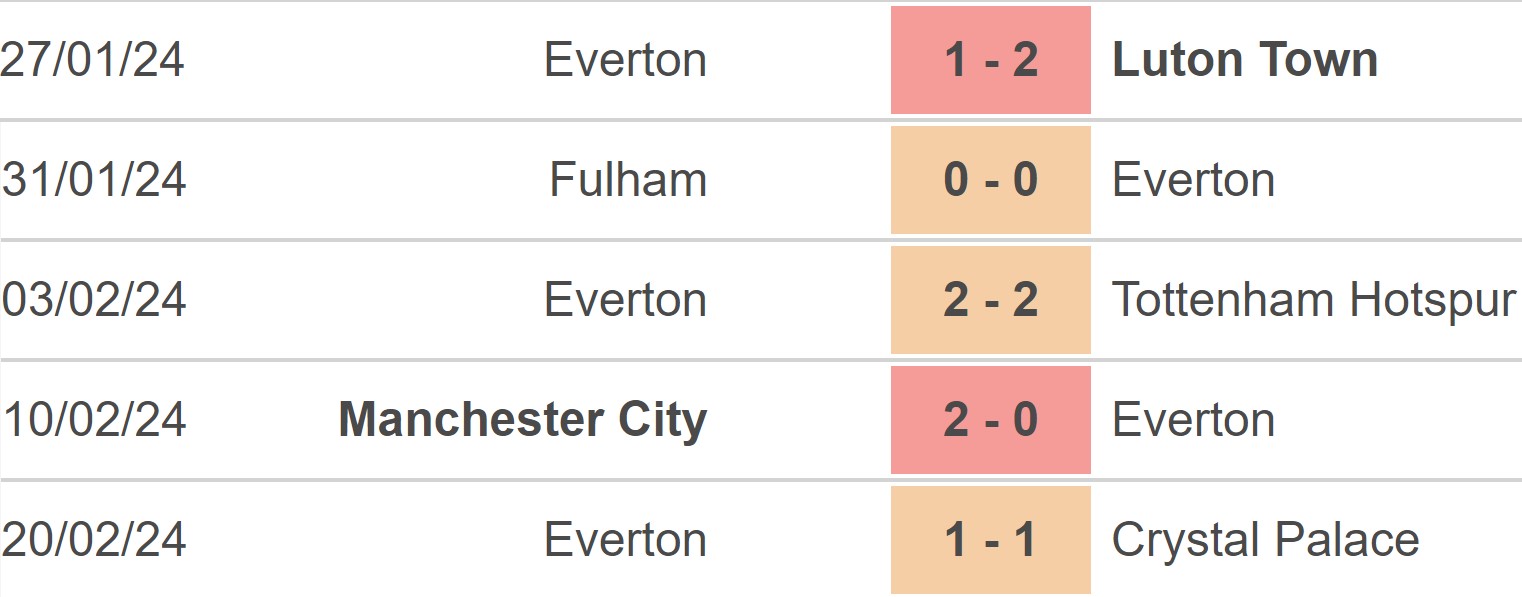1522x597 pixels.
Task: Select the Manchester City team name
Action: 523,420
